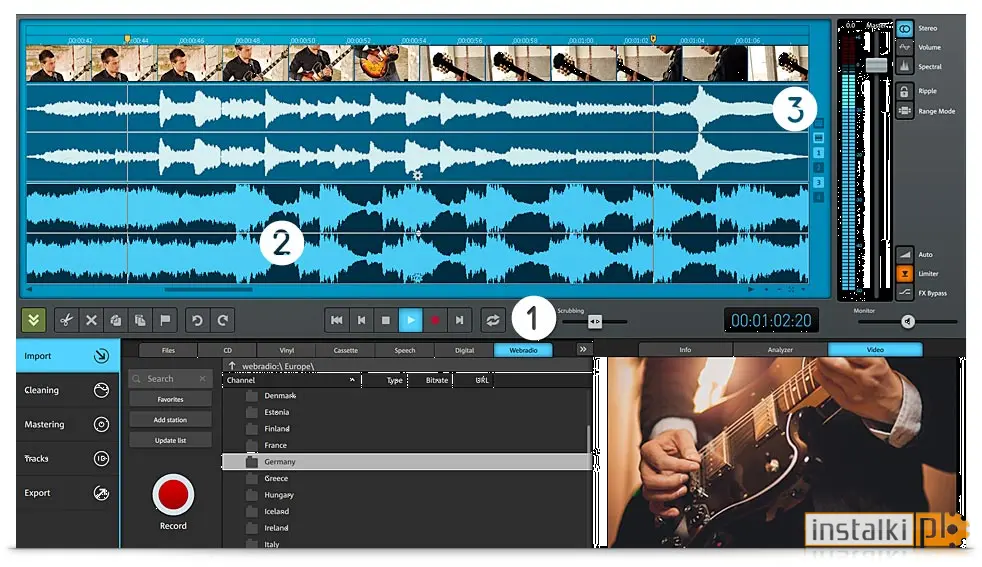Image resolution: width=982 pixels, height=567 pixels.
Task: Click the video preview of guitar
Action: coord(783,452)
